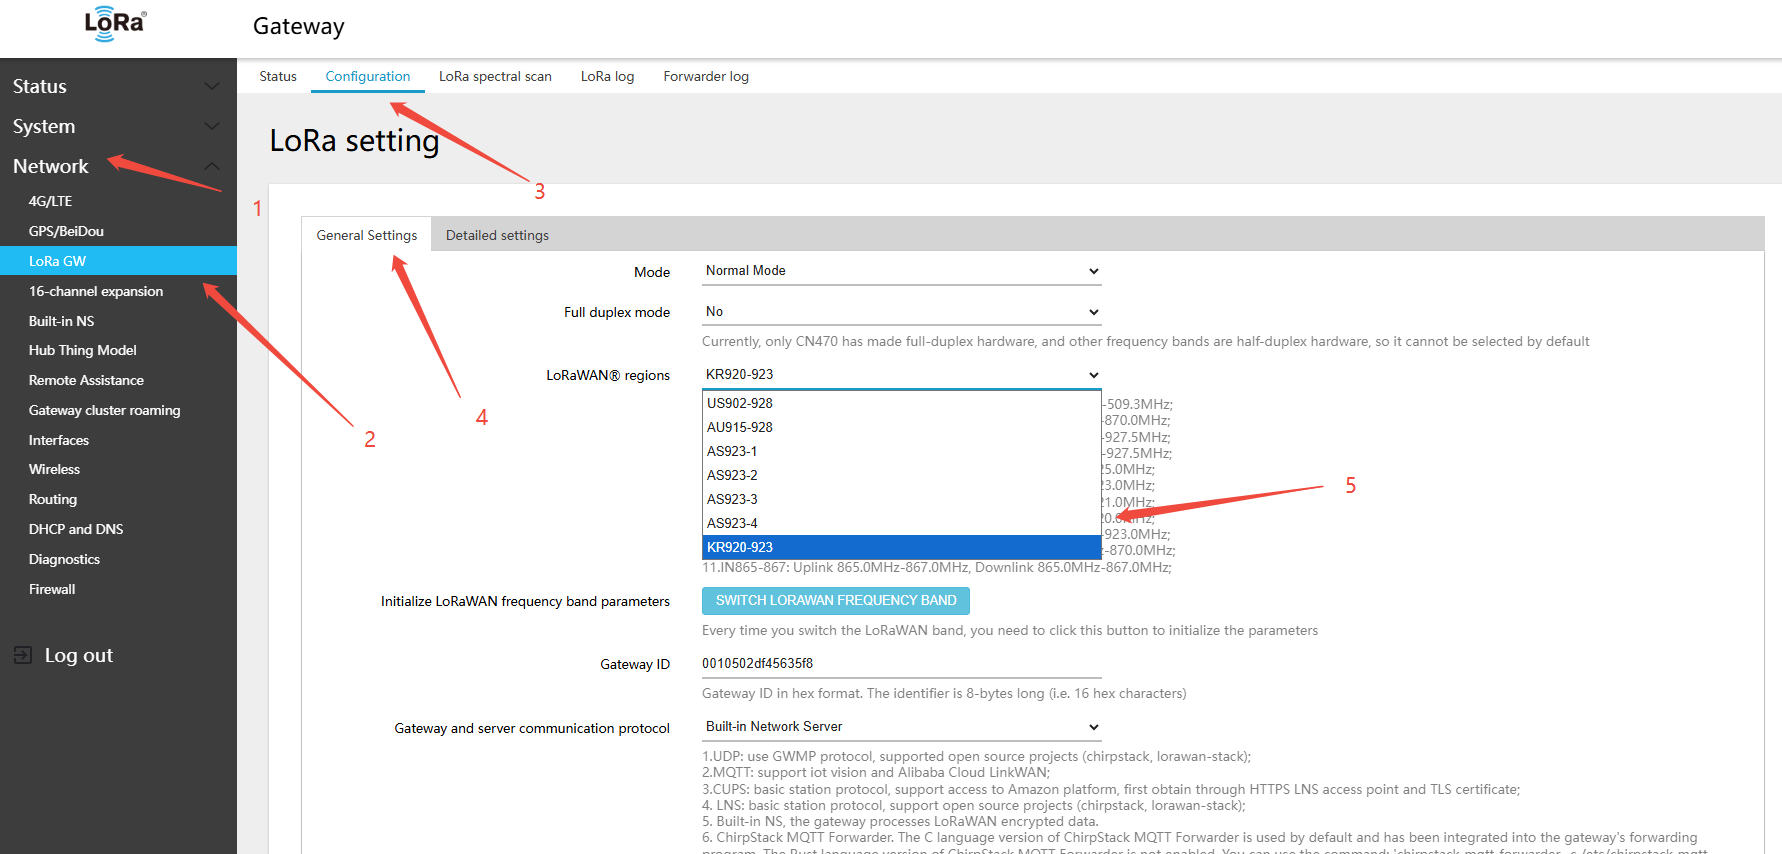Screen dimensions: 1782x854
Task: Open the LoRa spectral scan tab
Action: (x=495, y=76)
